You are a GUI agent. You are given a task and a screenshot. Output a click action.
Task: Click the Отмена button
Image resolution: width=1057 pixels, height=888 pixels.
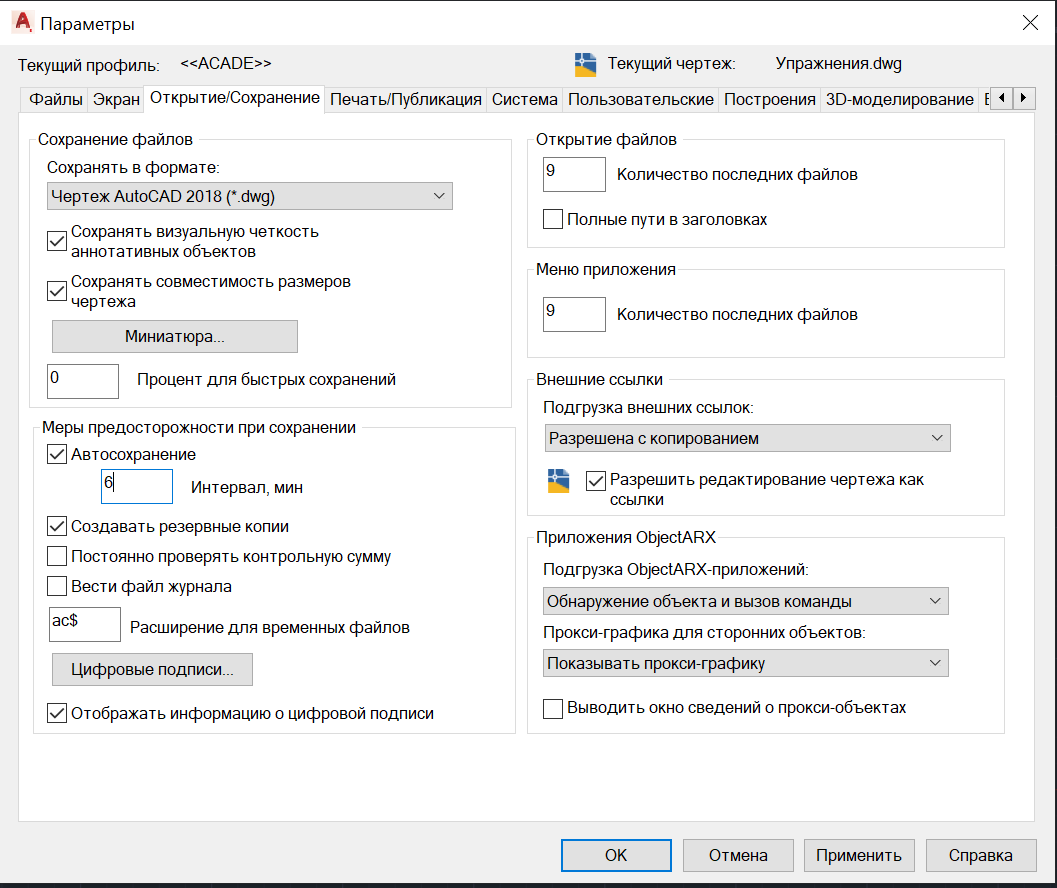click(x=738, y=855)
